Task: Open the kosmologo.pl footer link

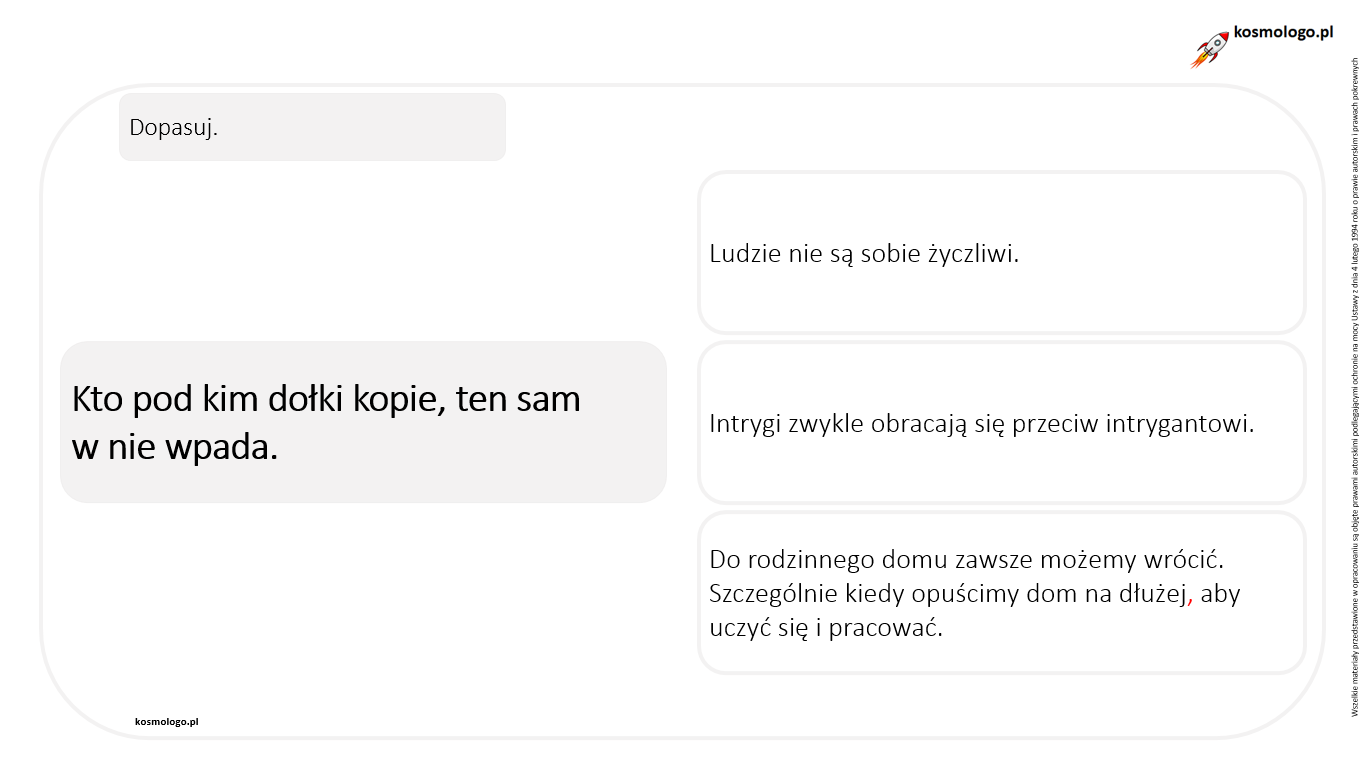Action: [167, 721]
